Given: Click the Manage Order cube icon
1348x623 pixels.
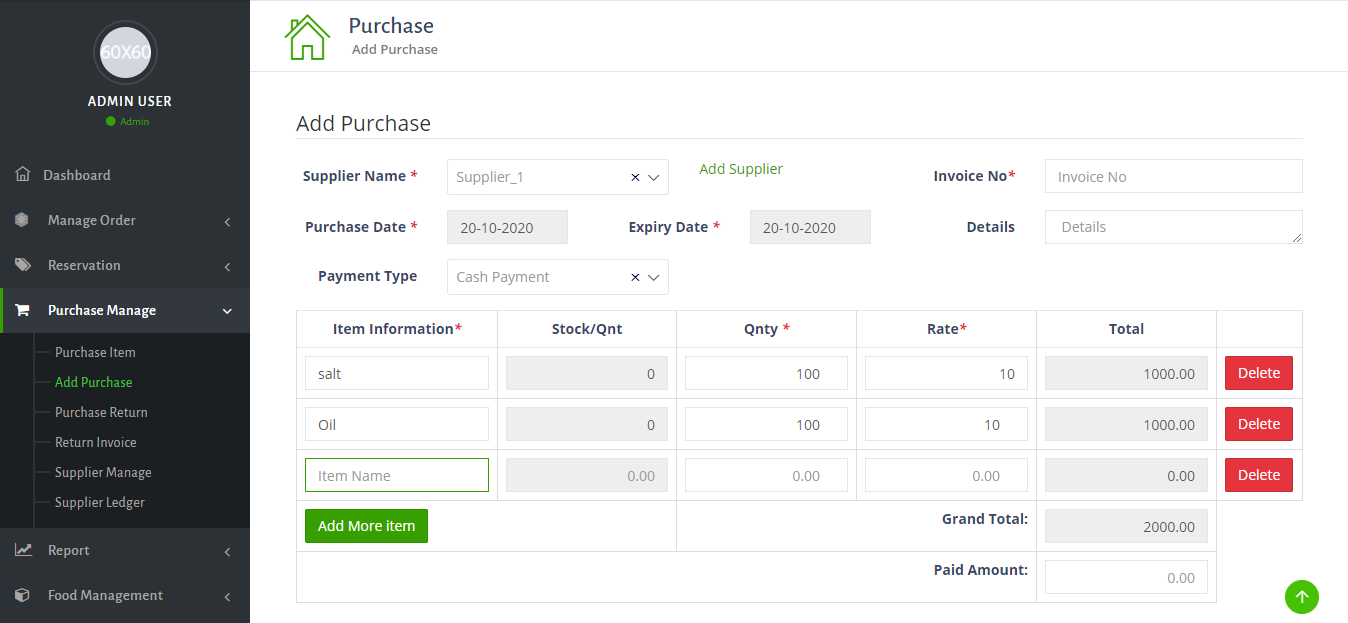Looking at the screenshot, I should coord(22,220).
